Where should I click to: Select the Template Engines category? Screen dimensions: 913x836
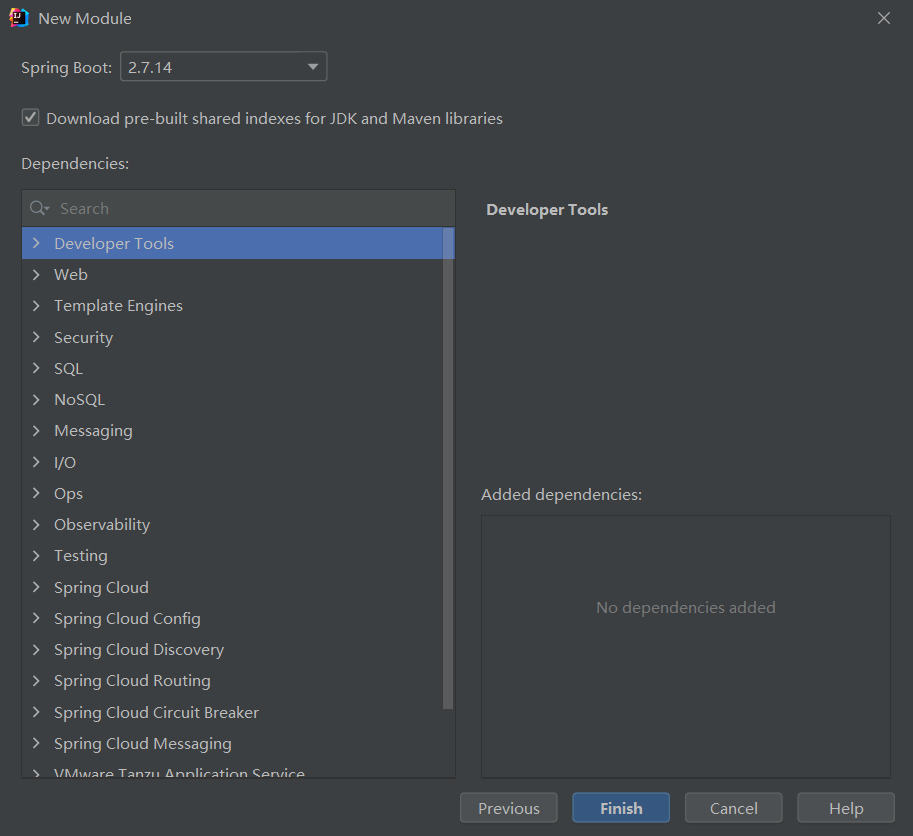(x=118, y=306)
